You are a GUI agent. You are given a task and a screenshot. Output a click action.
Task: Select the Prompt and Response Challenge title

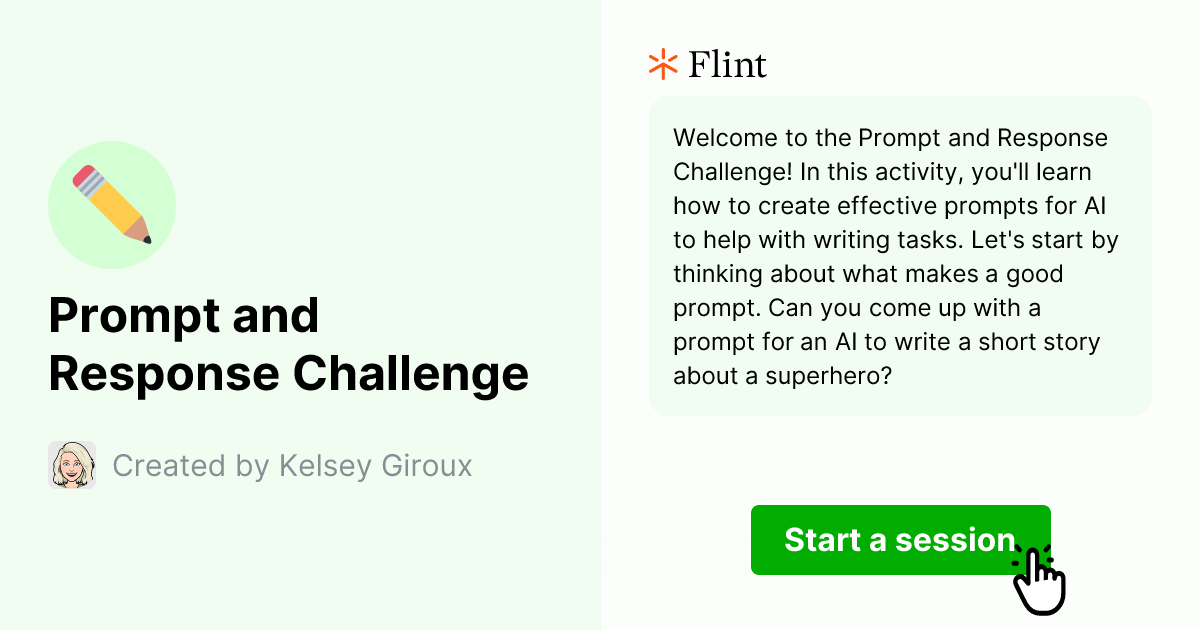tap(288, 345)
